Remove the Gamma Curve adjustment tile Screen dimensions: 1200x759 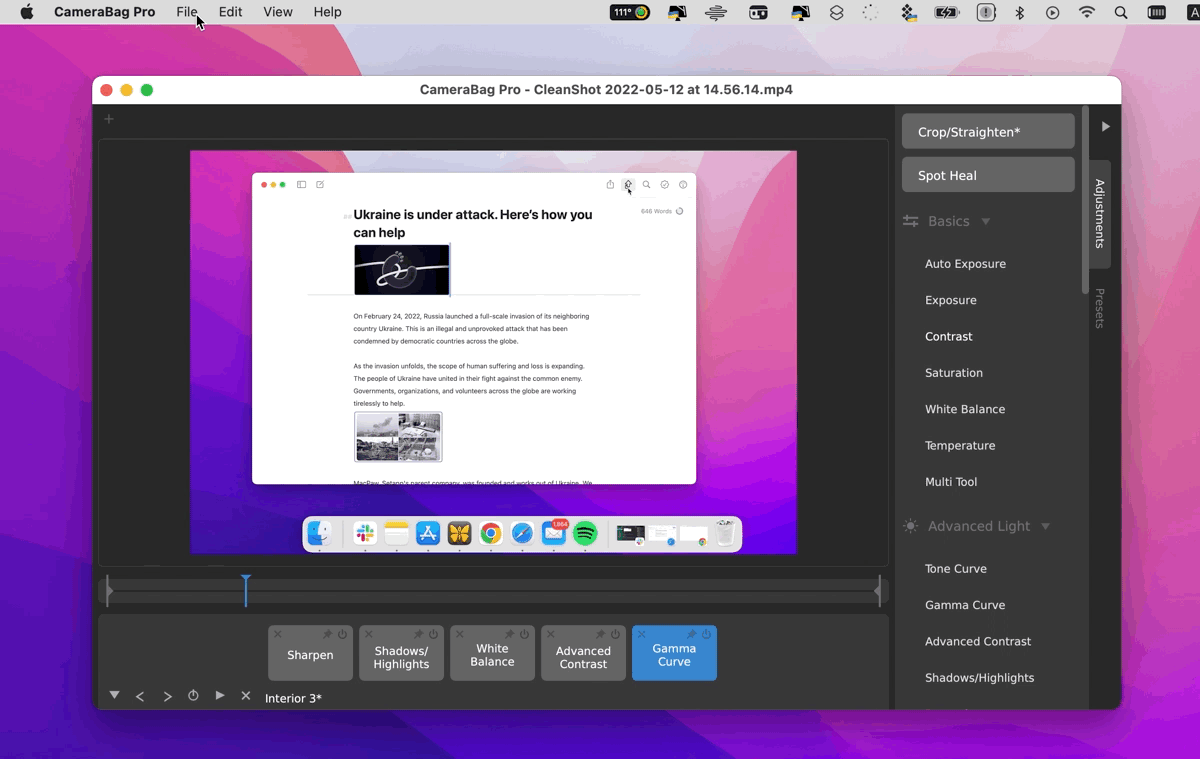pos(642,635)
